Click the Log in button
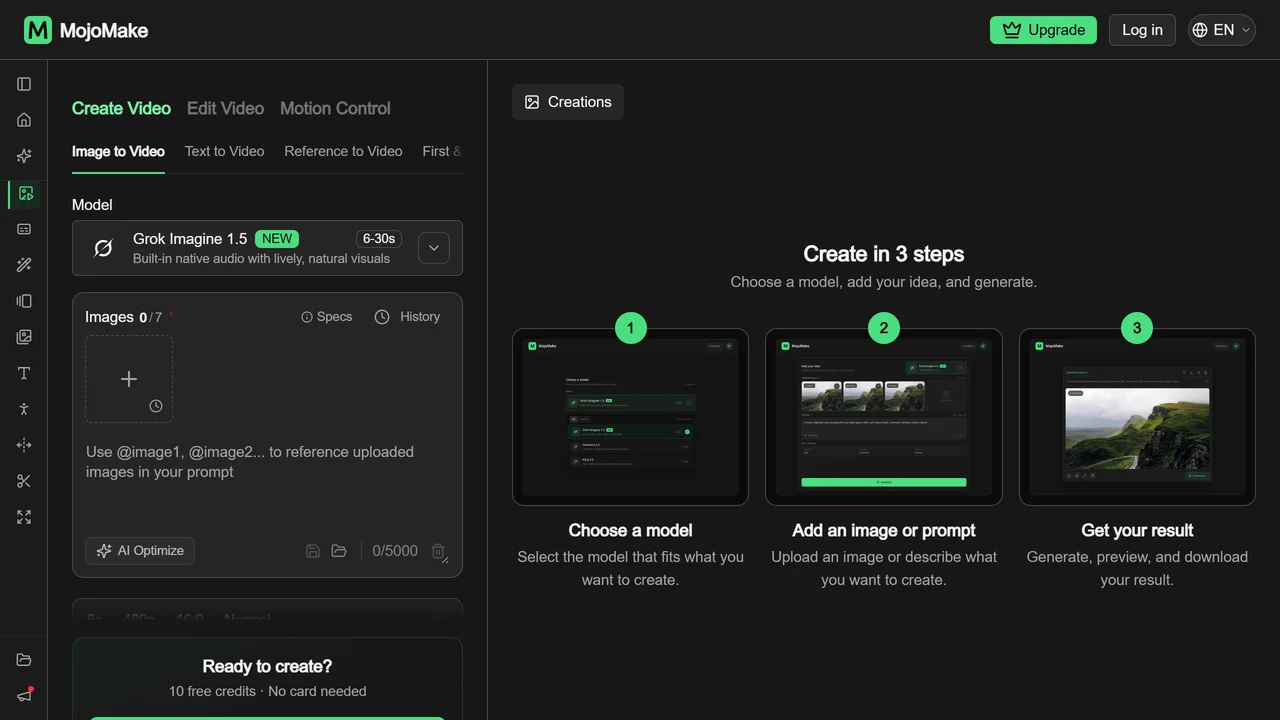Screen dimensions: 1280x720 pos(1142,30)
